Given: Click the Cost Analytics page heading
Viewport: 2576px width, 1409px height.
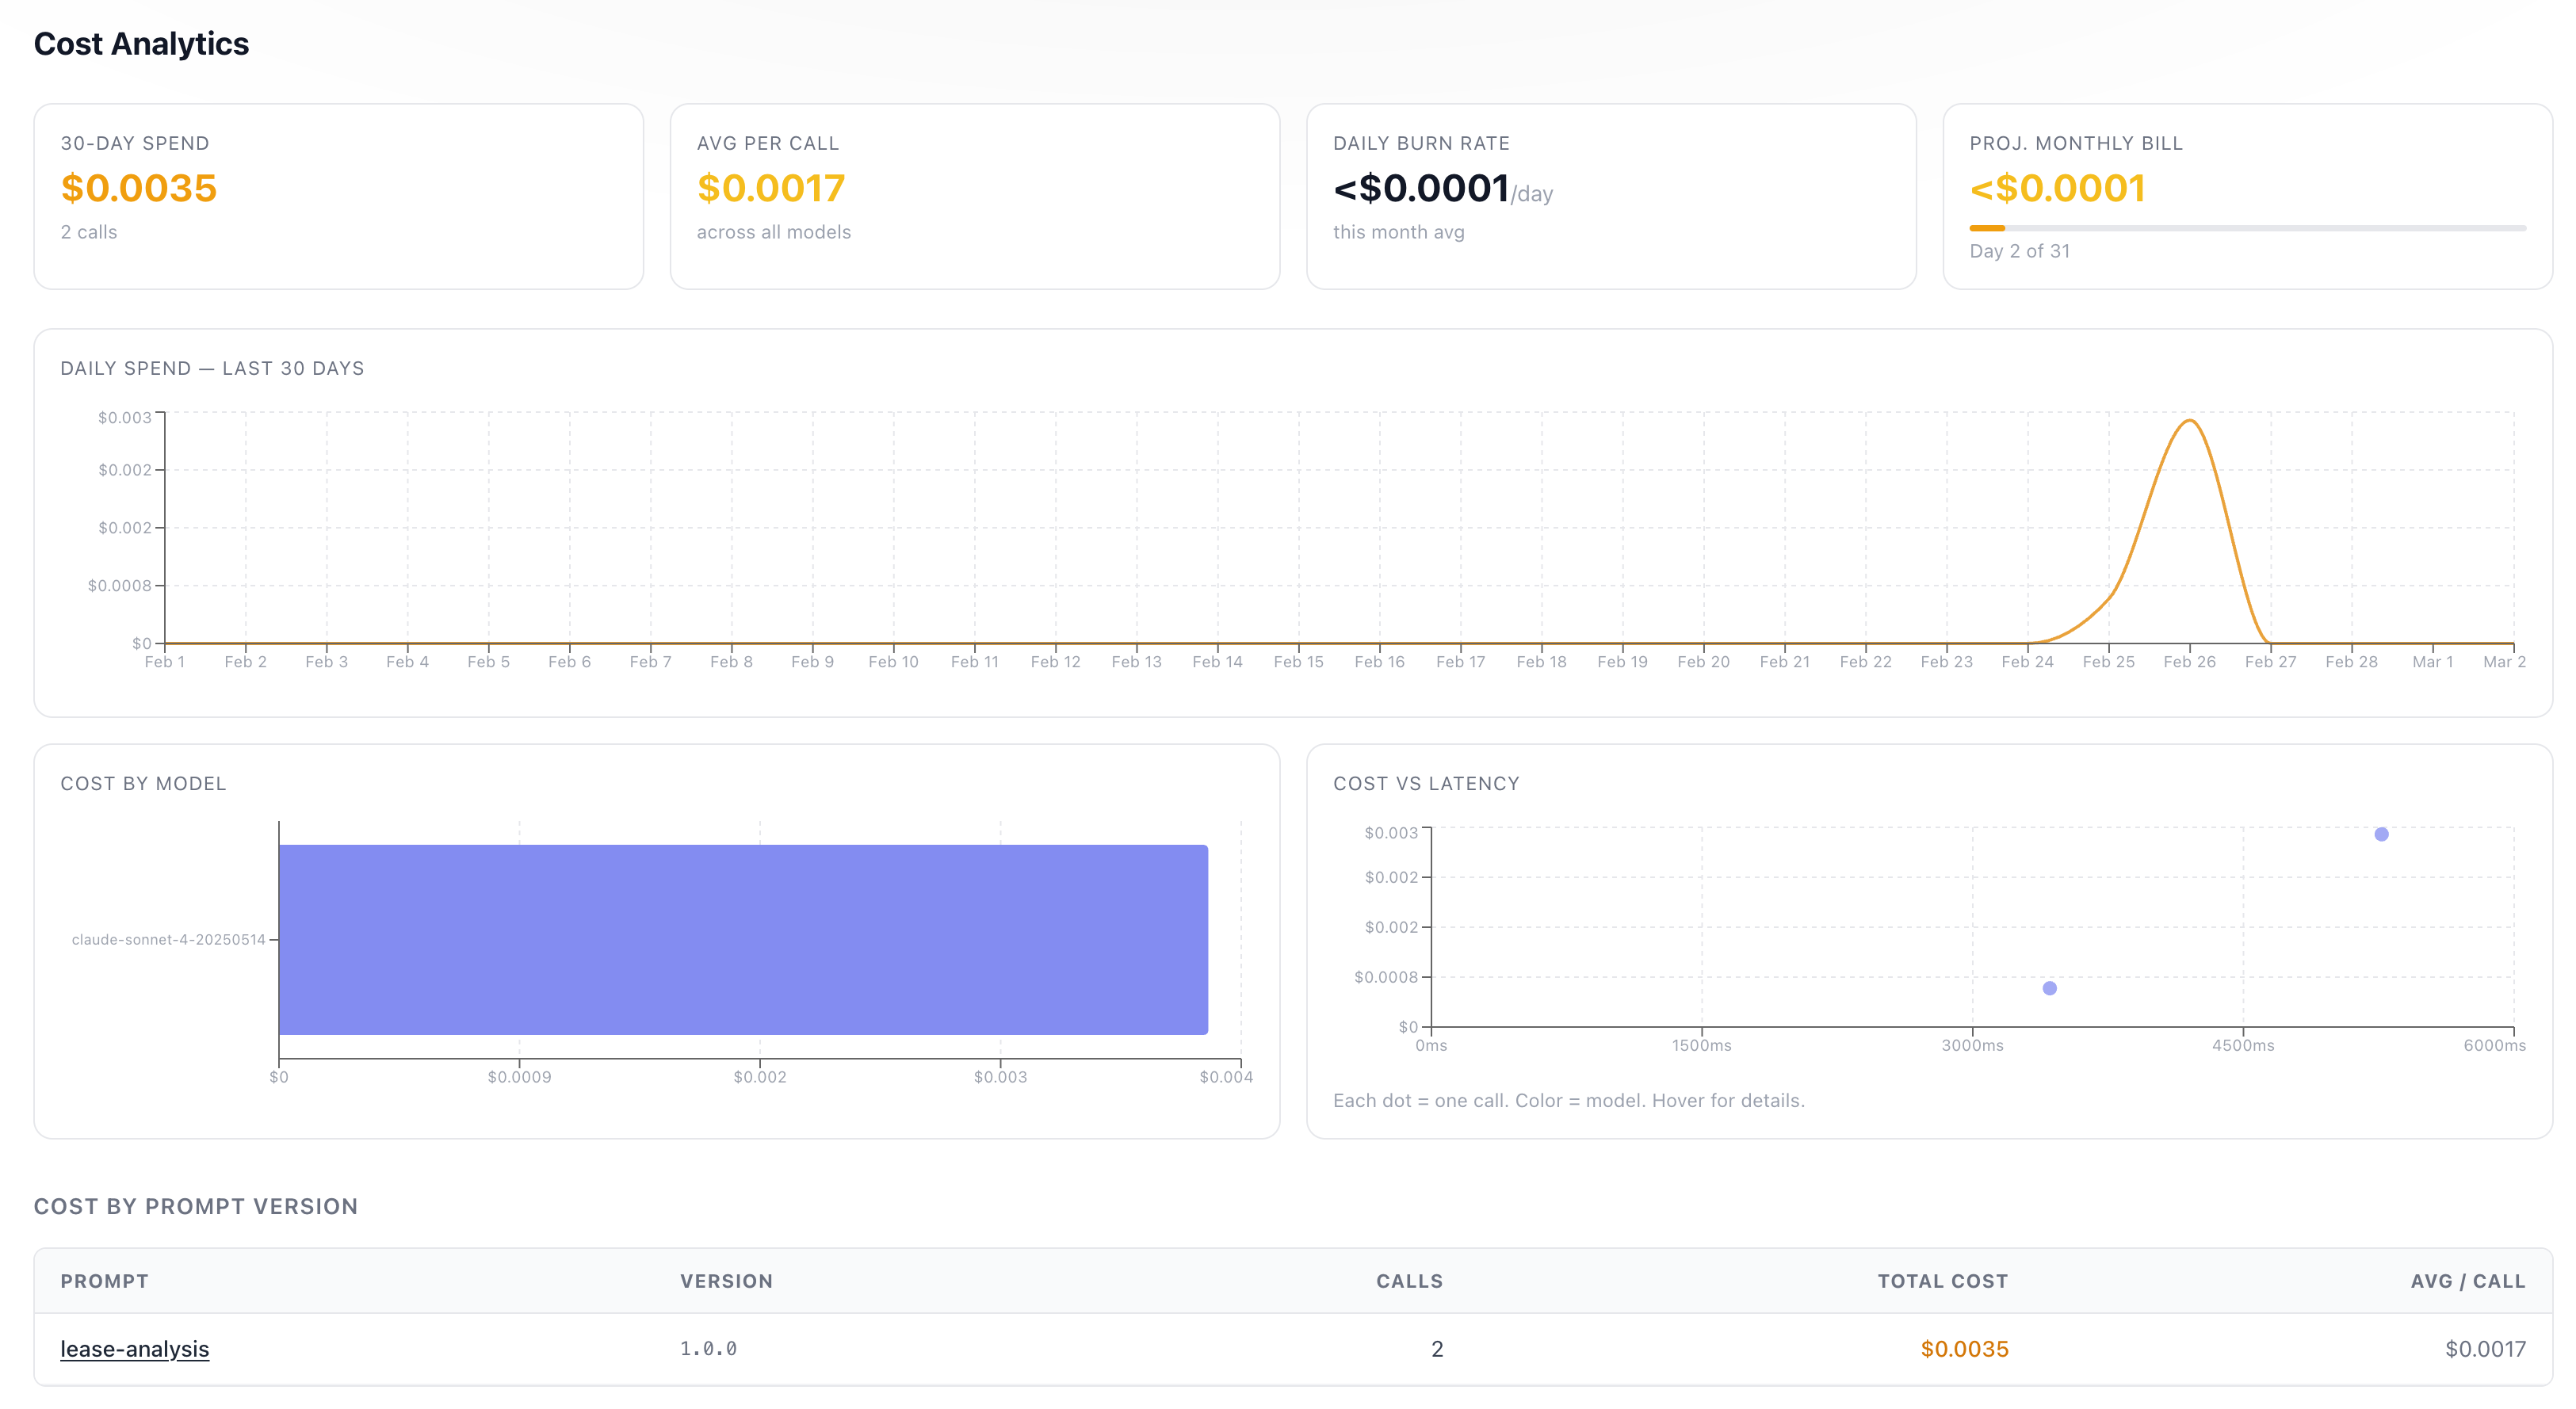Looking at the screenshot, I should click(x=141, y=43).
